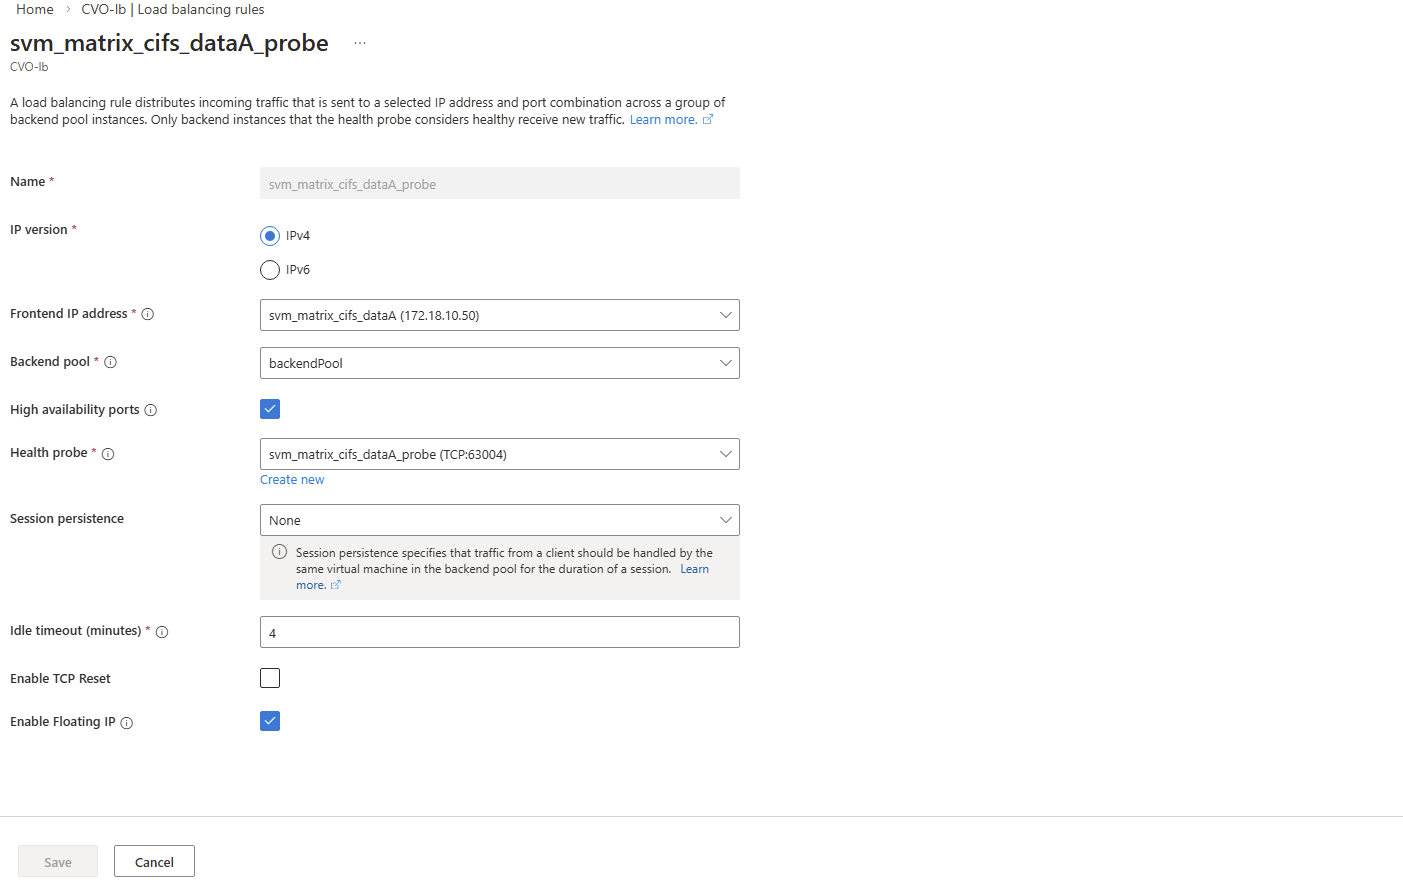
Task: Open the ellipsis more options menu
Action: coord(360,43)
